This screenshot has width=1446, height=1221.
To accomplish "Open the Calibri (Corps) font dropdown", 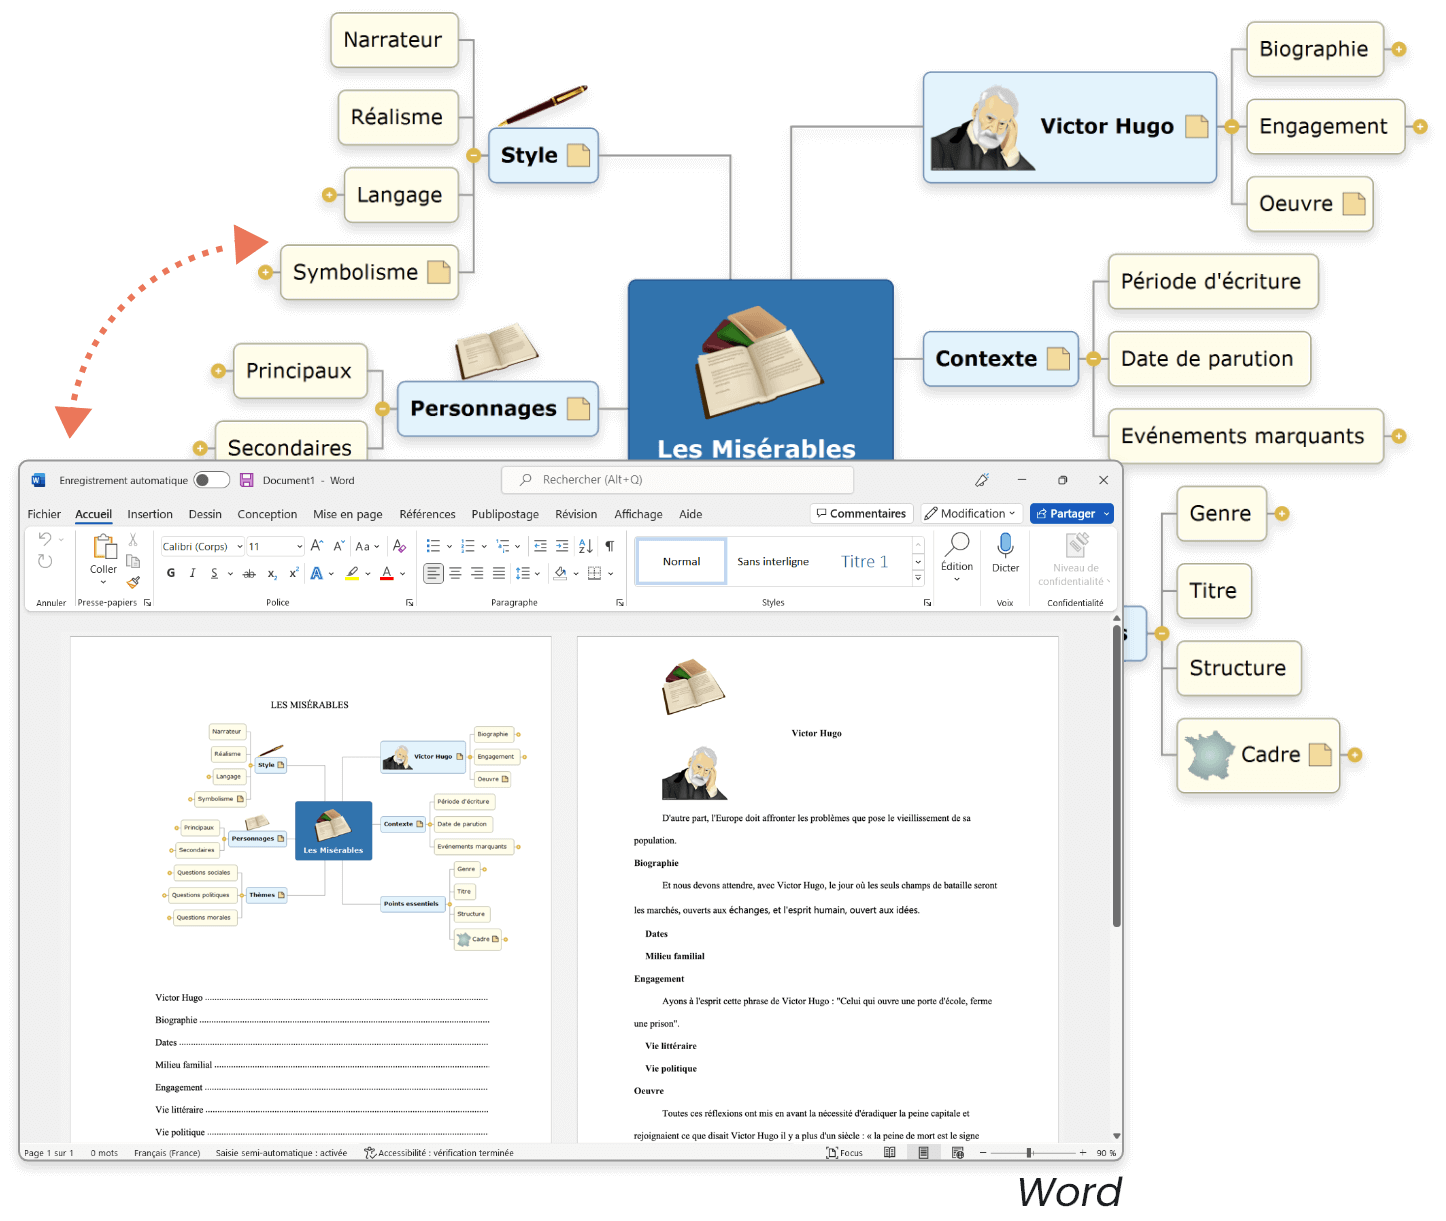I will (x=240, y=547).
